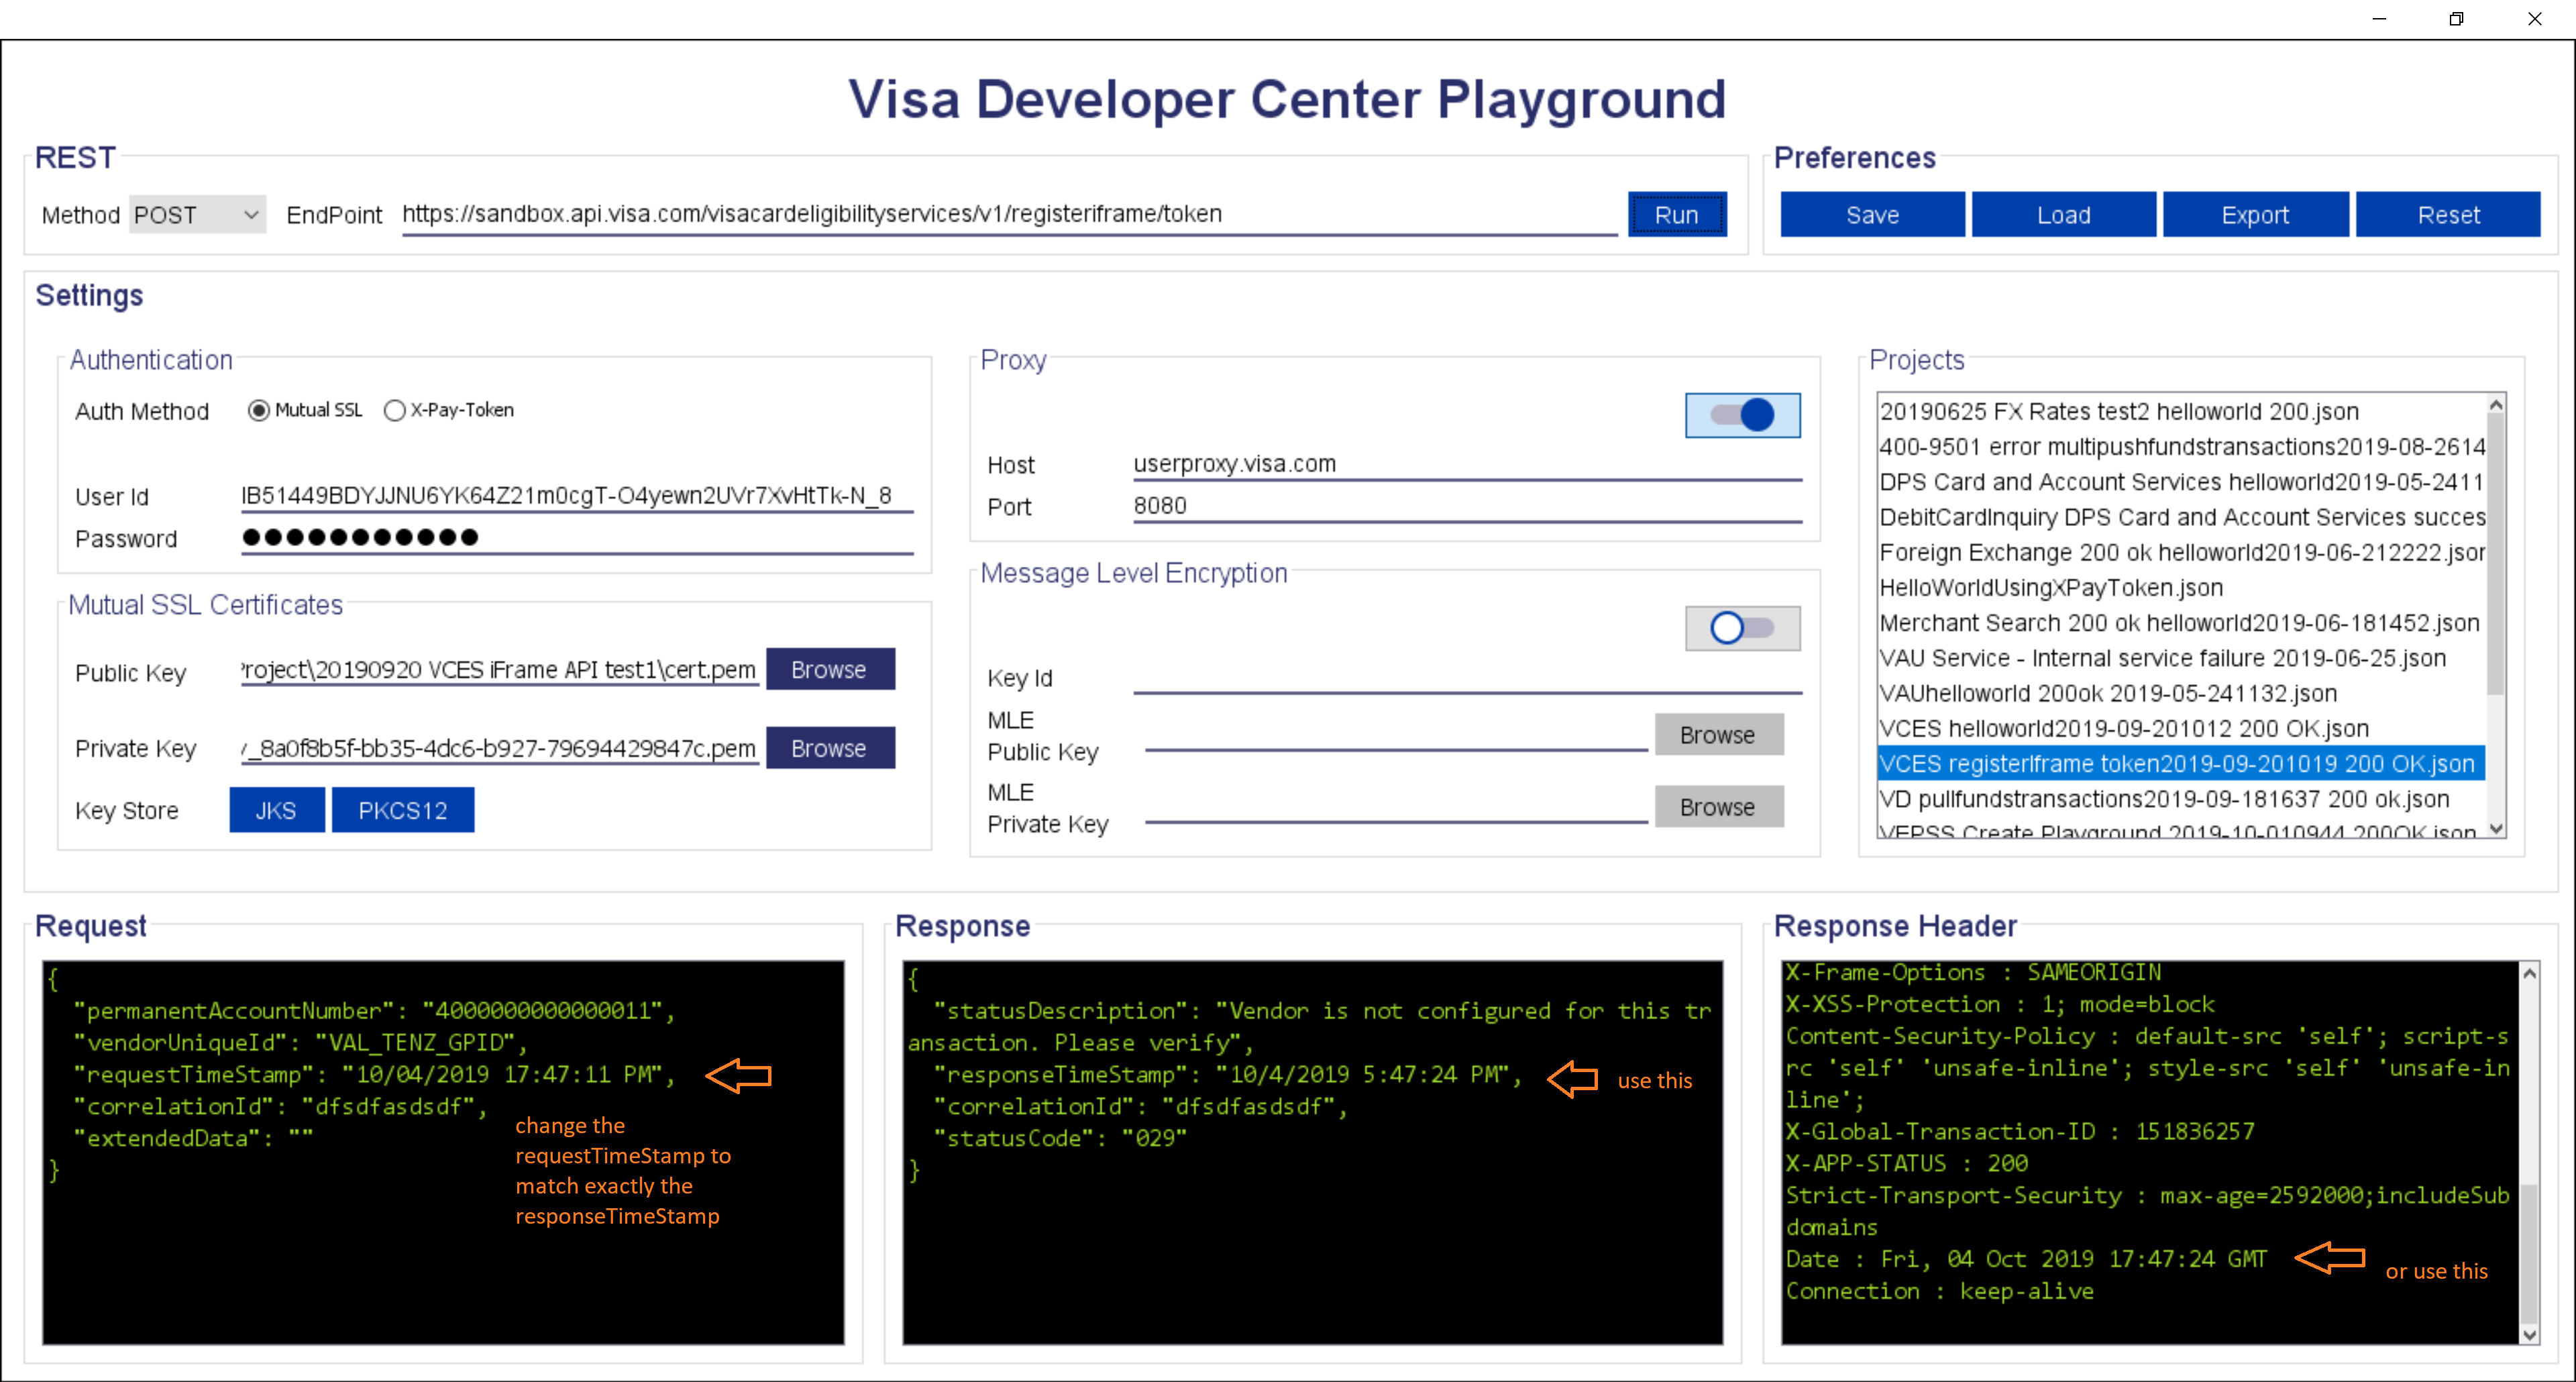Screen dimensions: 2576x1382
Task: Select Mutual SSL auth method
Action: click(305, 410)
